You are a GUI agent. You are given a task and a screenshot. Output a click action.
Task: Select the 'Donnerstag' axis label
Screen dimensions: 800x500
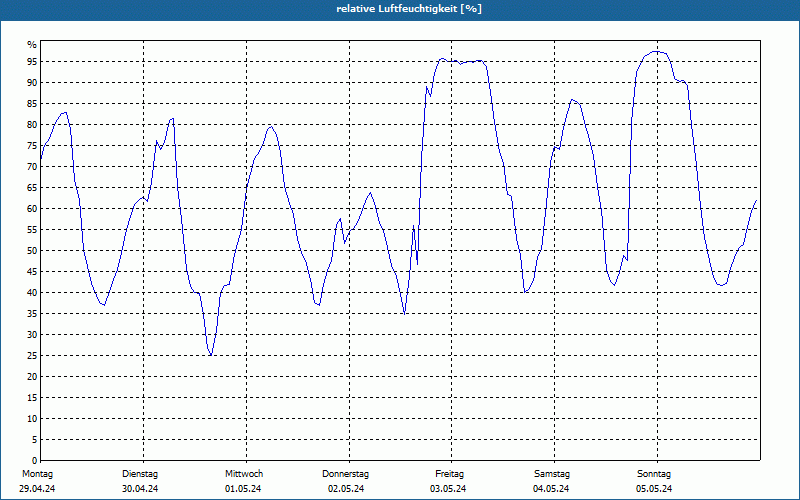[x=345, y=474]
